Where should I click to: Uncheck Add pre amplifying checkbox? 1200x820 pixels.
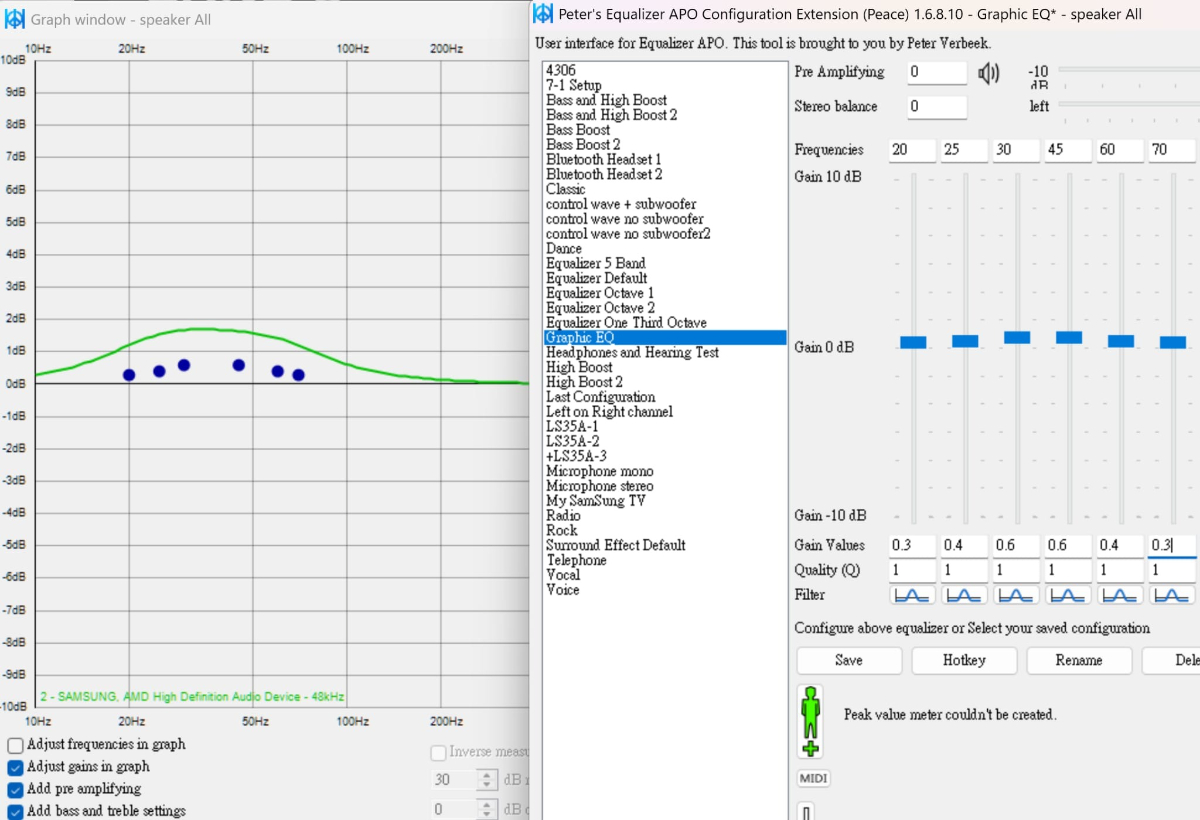(x=15, y=789)
